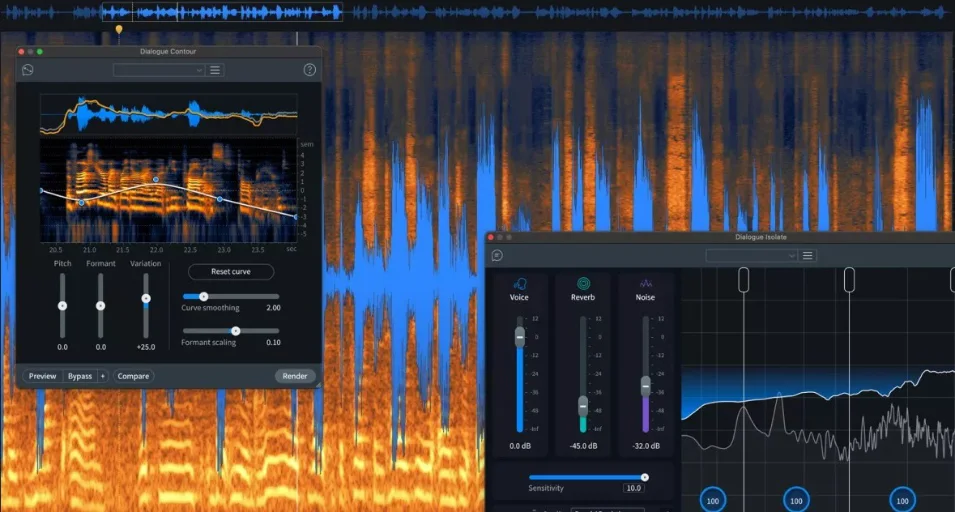Close the Dialogue Contour window
Image resolution: width=955 pixels, height=512 pixels.
click(21, 52)
